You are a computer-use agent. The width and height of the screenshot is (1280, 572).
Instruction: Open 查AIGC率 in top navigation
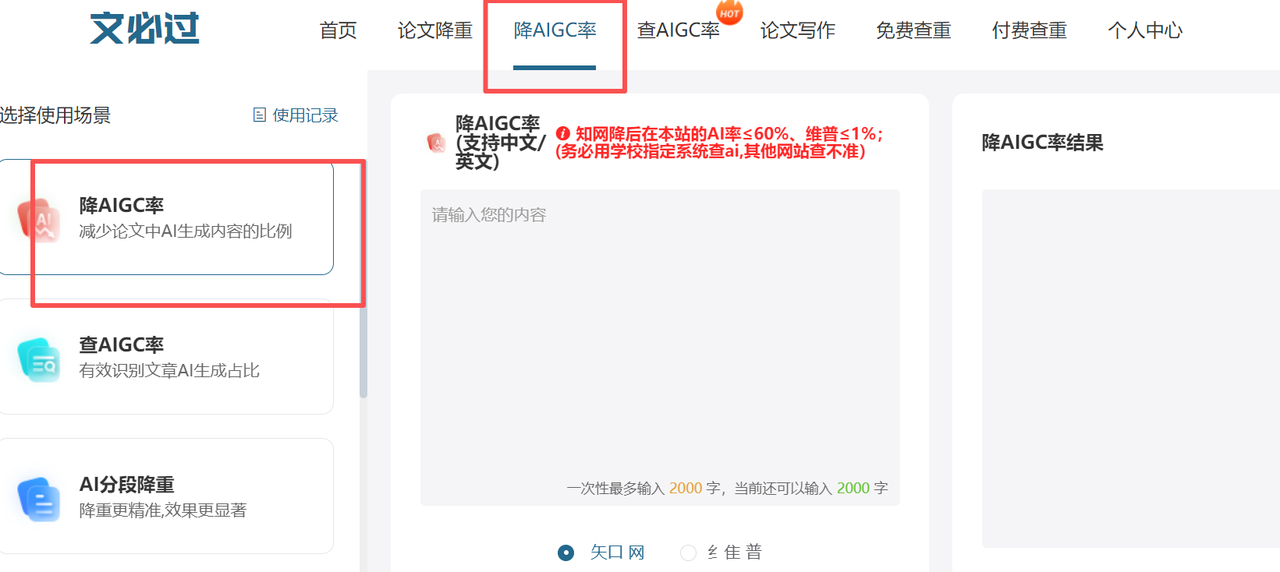tap(678, 31)
